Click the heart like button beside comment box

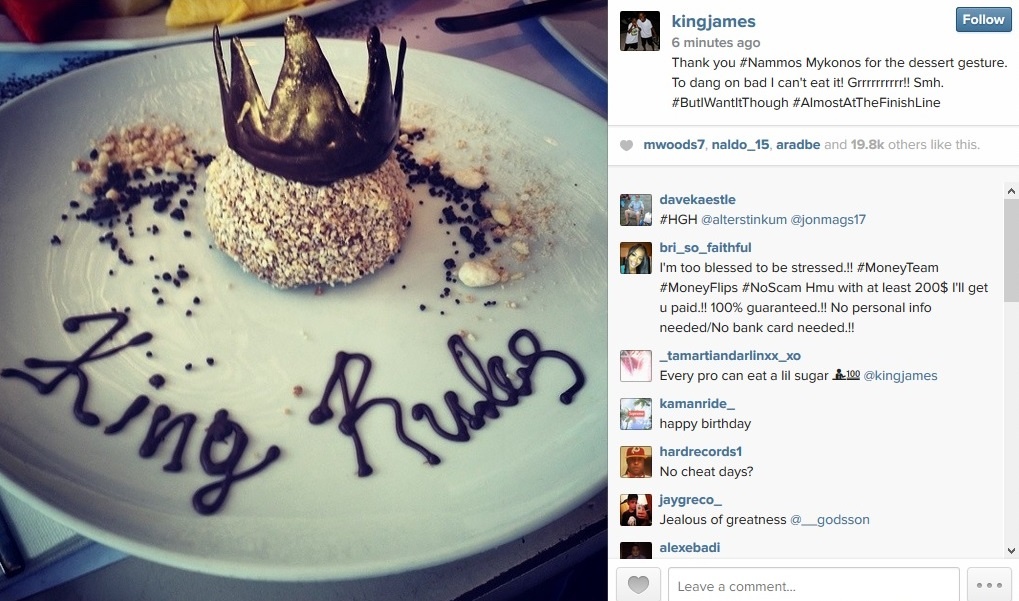[x=638, y=585]
